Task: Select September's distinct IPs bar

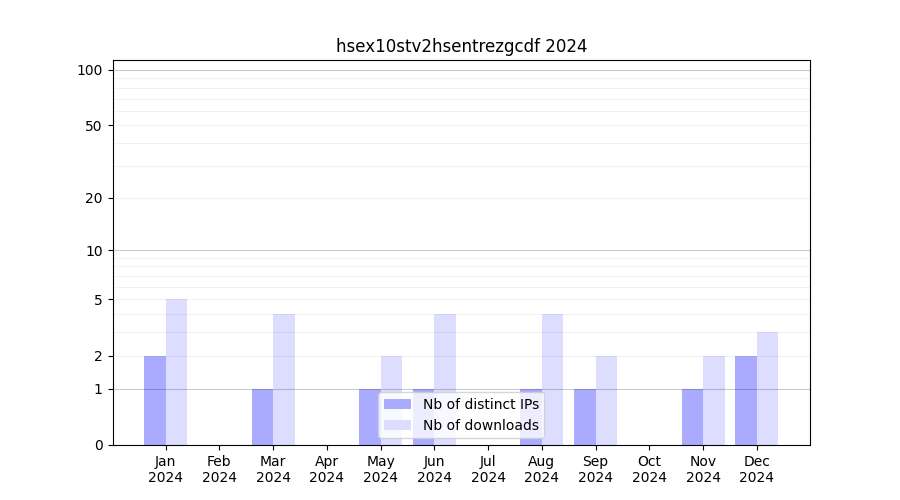Action: point(584,417)
